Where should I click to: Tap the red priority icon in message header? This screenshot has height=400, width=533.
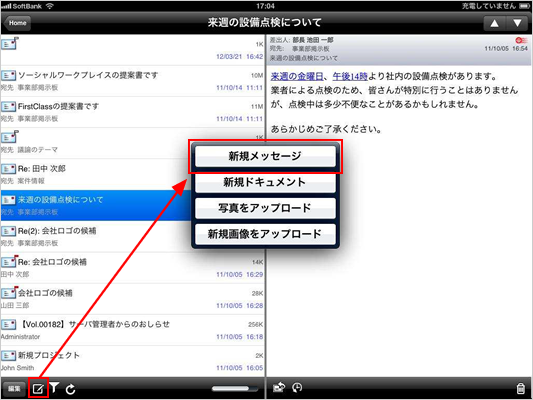pos(521,40)
